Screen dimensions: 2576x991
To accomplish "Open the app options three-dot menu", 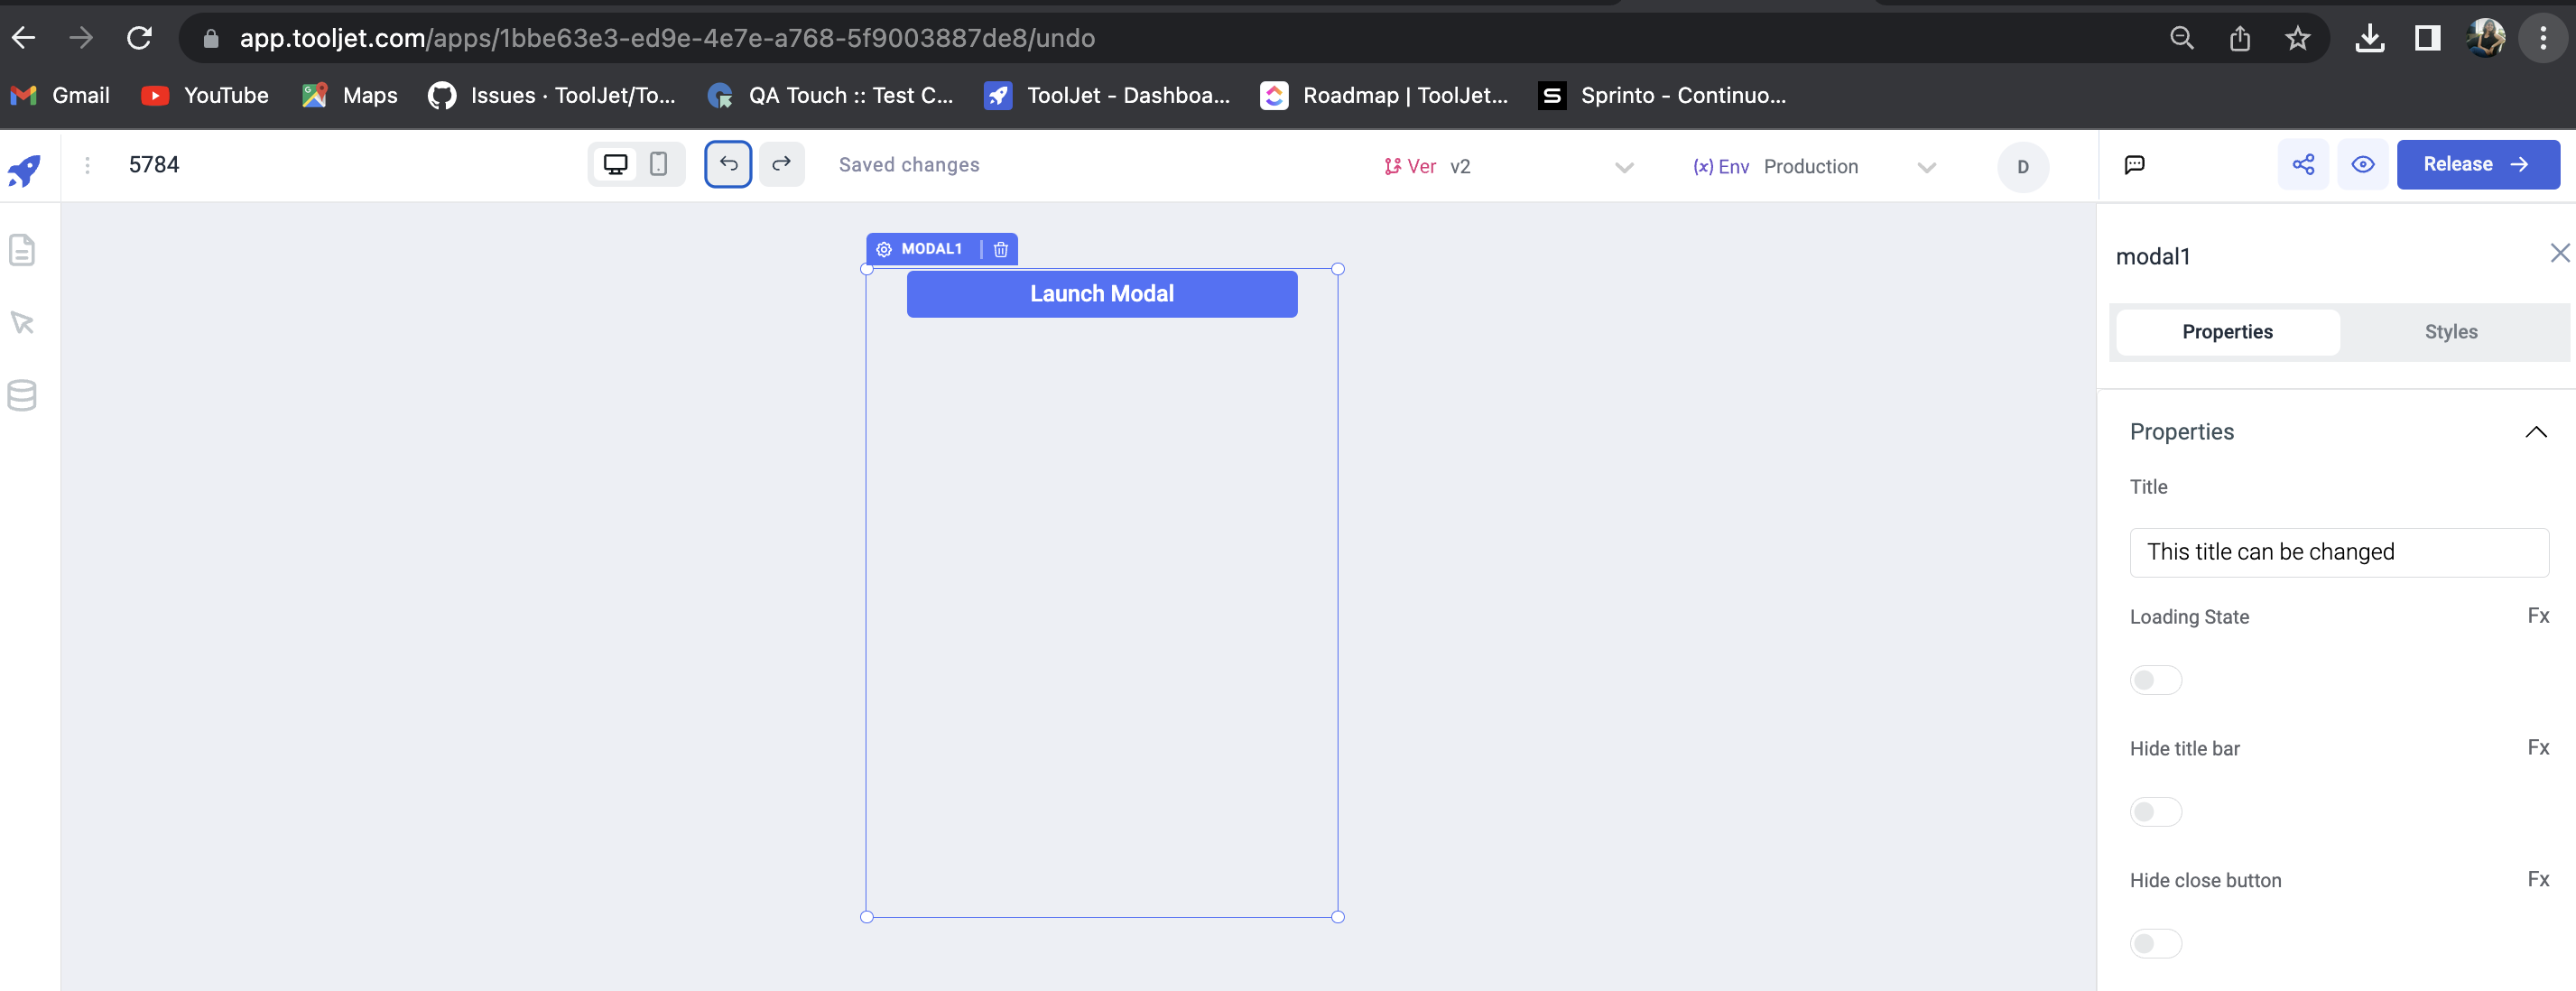I will pyautogui.click(x=87, y=165).
